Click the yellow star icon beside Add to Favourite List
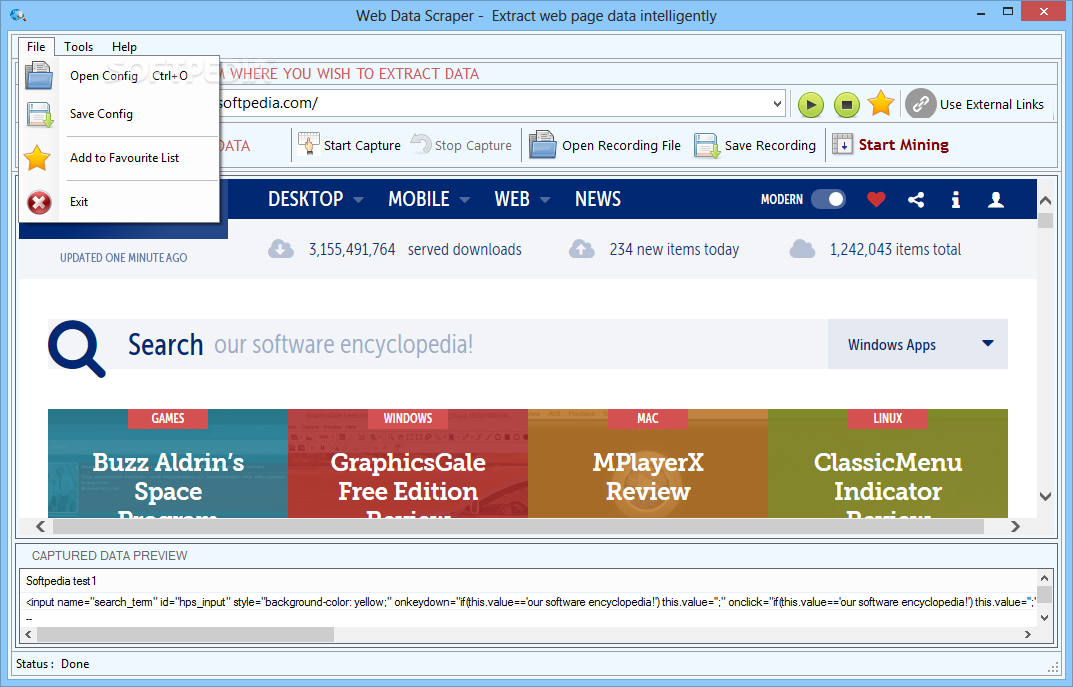1073x687 pixels. coord(37,158)
